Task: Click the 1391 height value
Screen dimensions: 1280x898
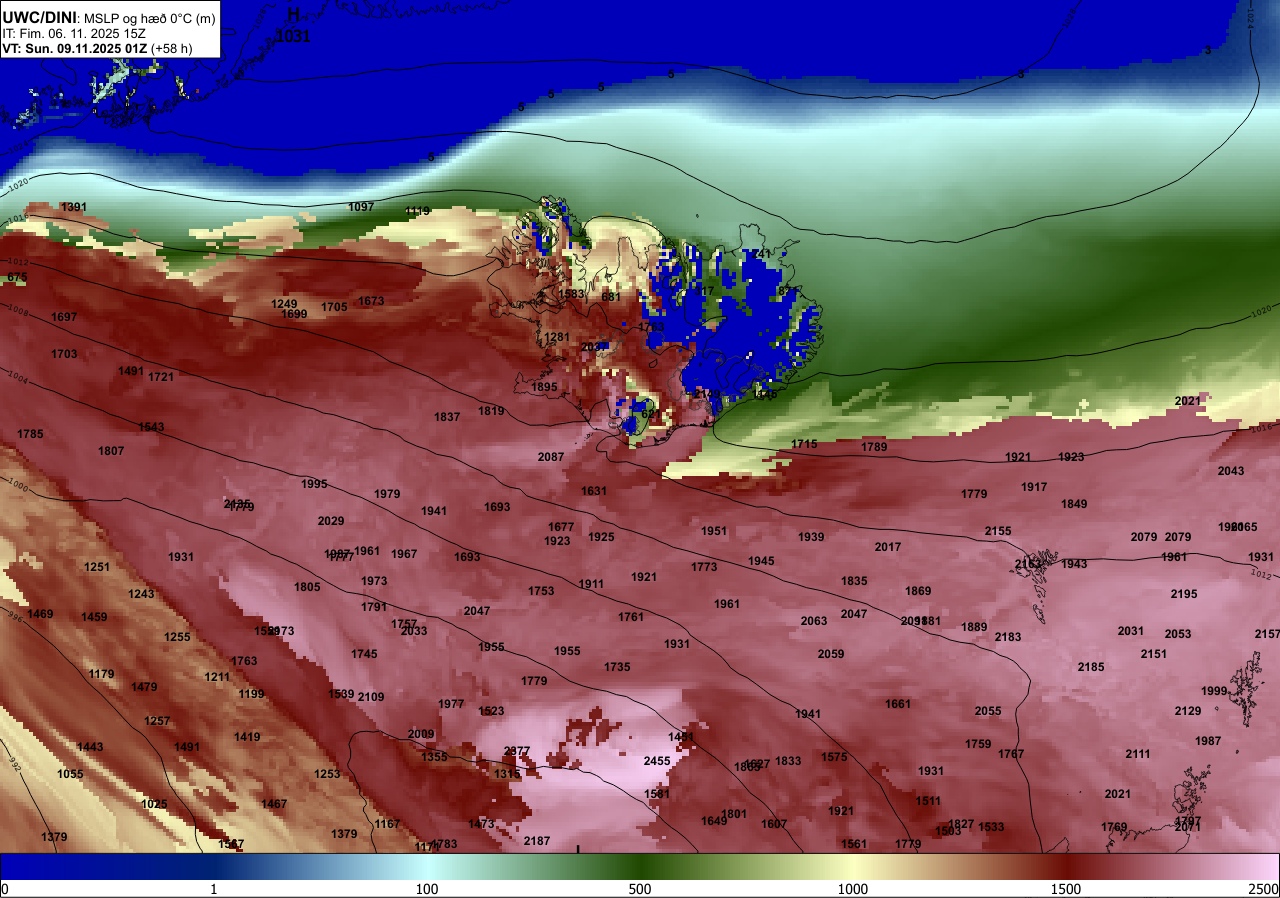Action: [x=74, y=207]
